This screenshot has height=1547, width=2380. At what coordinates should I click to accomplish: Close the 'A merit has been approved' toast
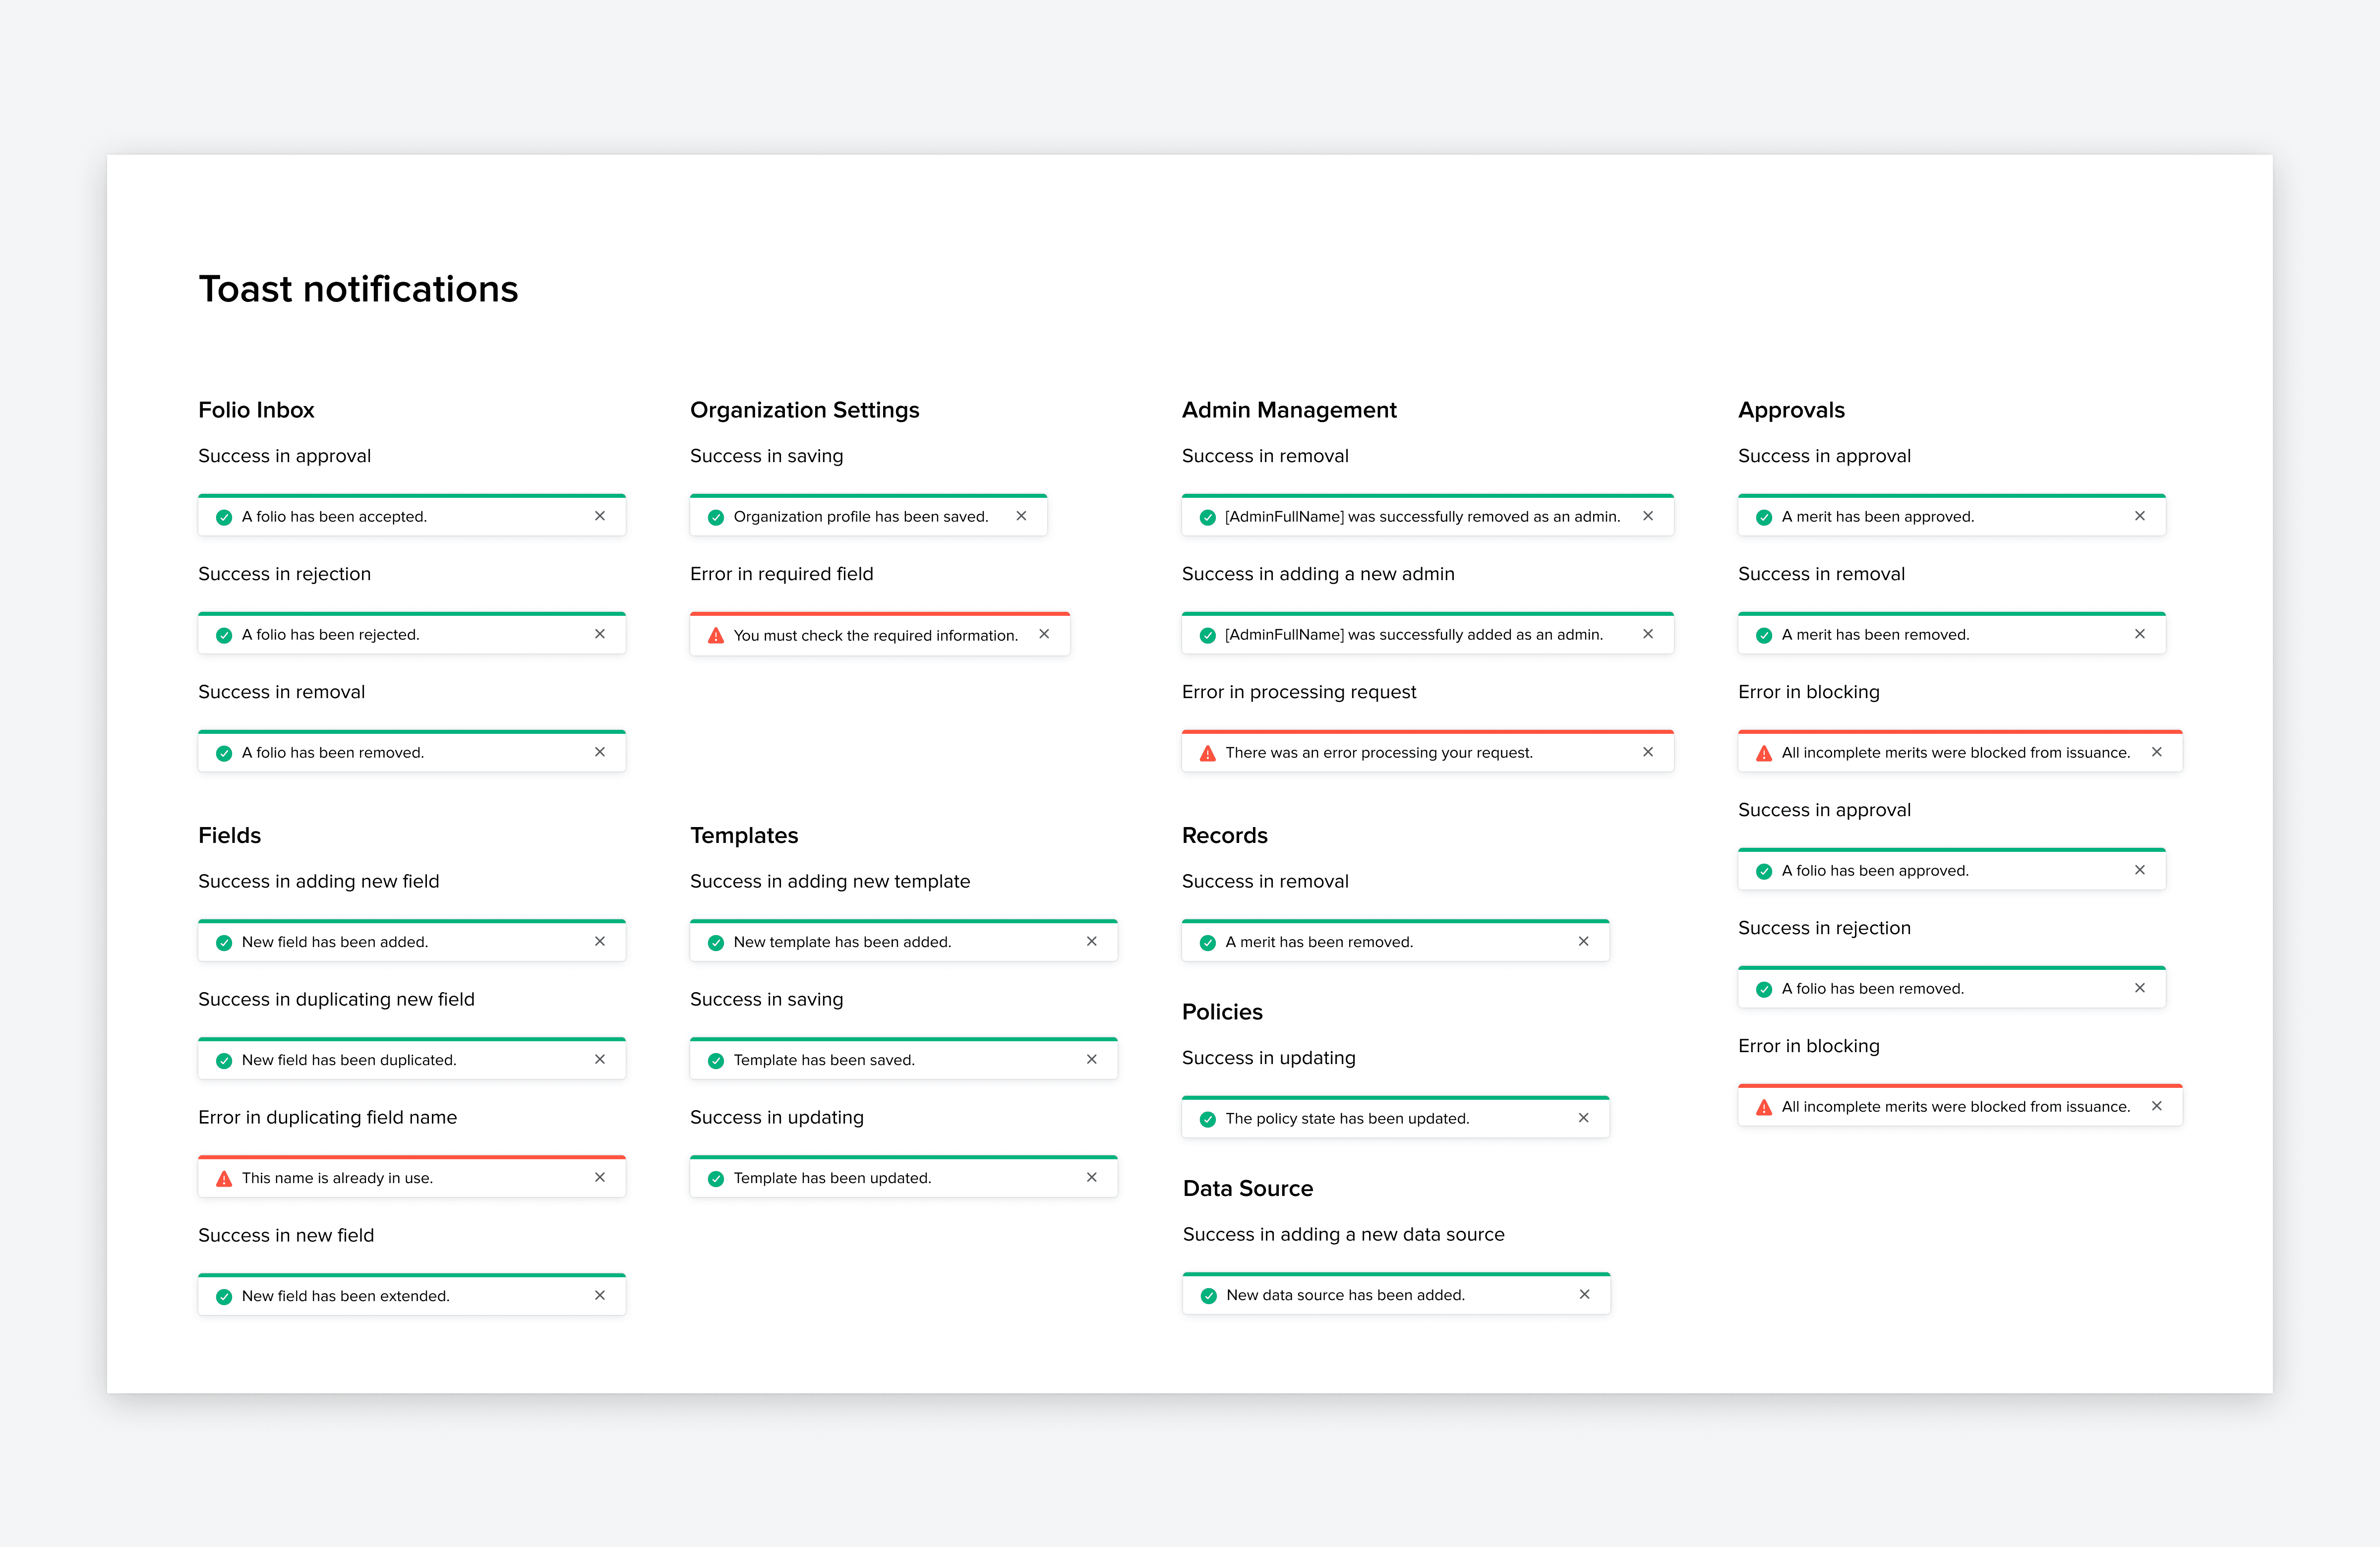click(x=2140, y=516)
